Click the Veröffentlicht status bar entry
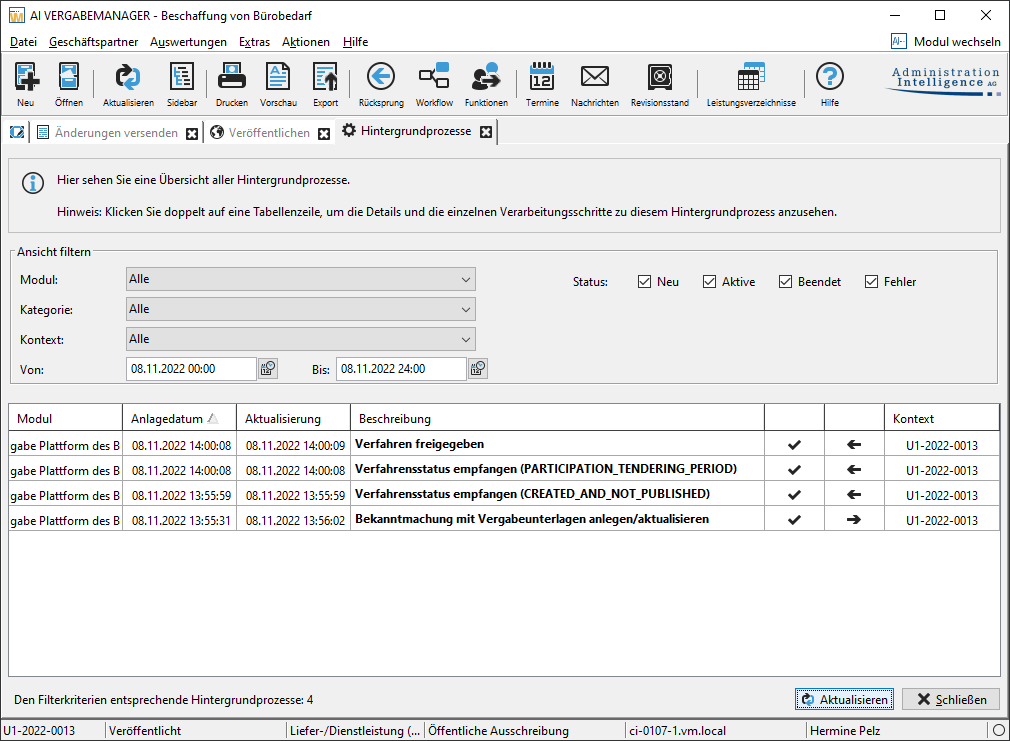The width and height of the screenshot is (1010, 741). [145, 731]
